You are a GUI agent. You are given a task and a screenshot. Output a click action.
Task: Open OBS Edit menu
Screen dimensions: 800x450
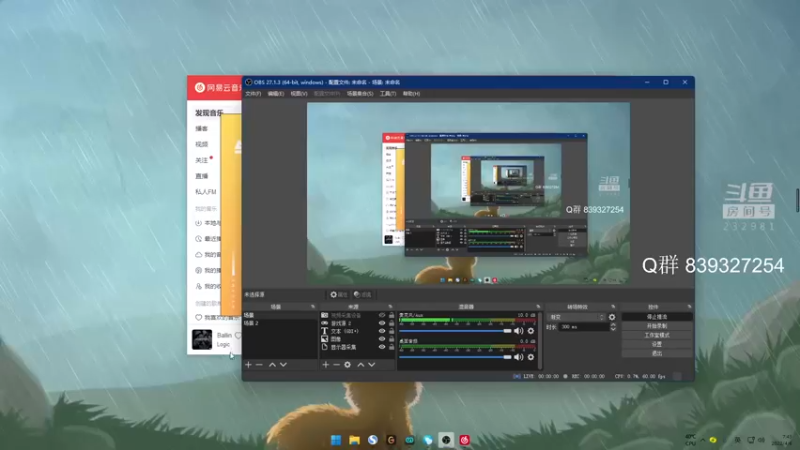pos(276,94)
